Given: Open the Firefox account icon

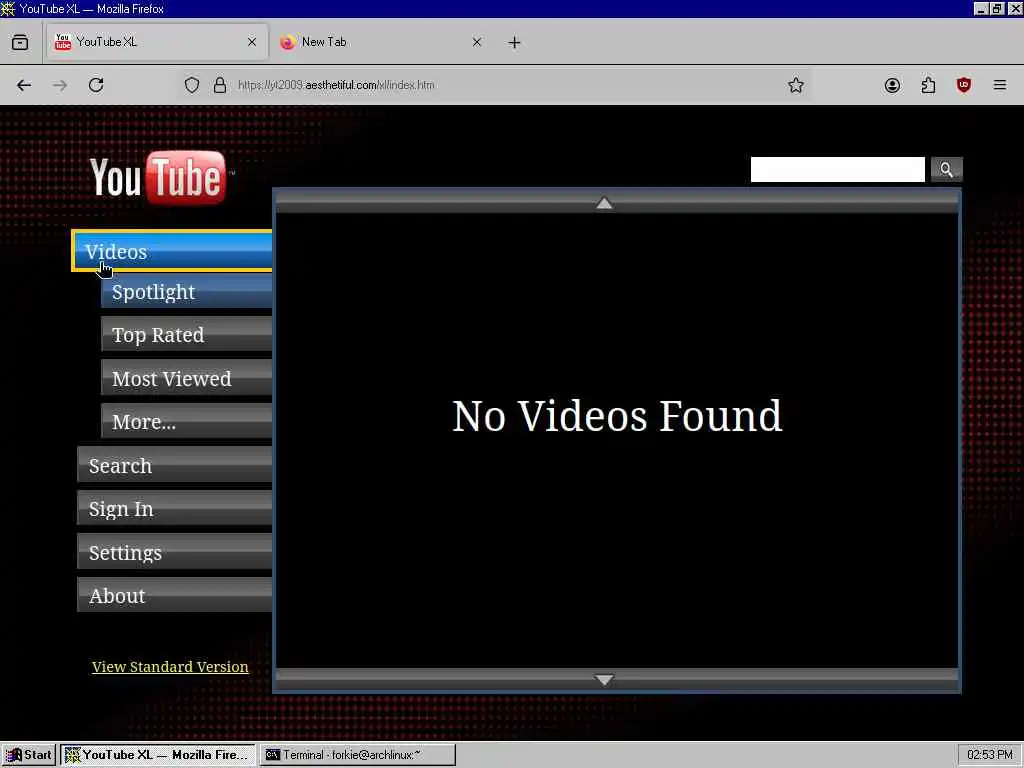Looking at the screenshot, I should 892,85.
